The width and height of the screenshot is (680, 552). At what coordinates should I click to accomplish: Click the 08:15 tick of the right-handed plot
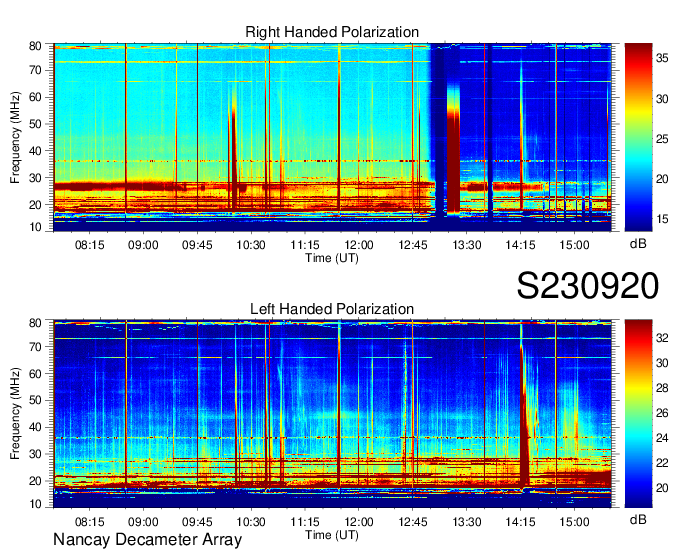tap(89, 245)
